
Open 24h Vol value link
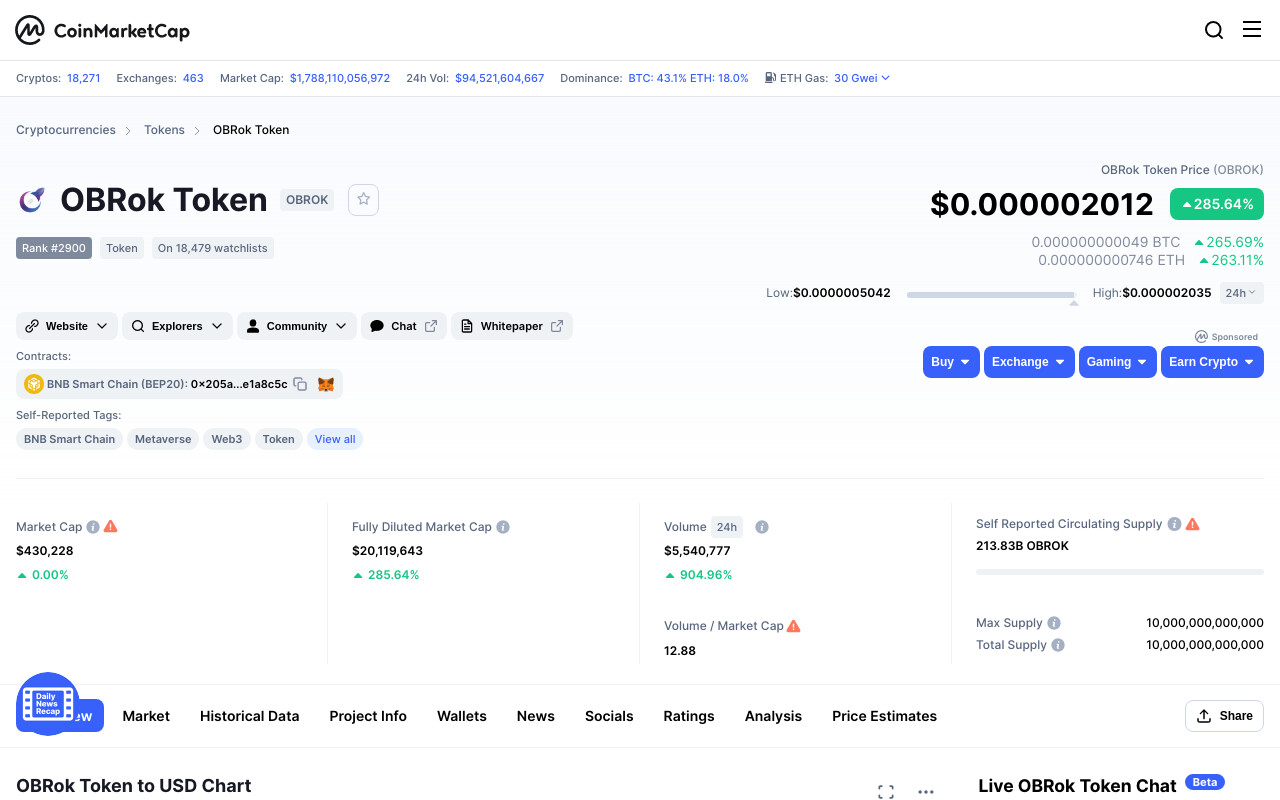click(500, 78)
